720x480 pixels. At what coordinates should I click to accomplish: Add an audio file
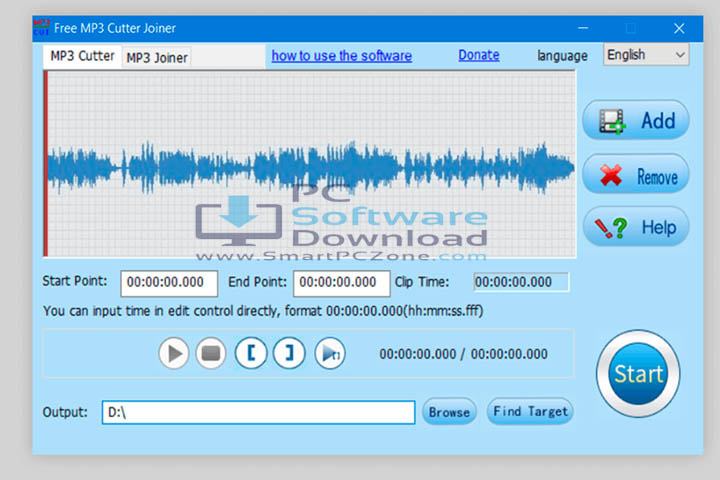(x=636, y=120)
